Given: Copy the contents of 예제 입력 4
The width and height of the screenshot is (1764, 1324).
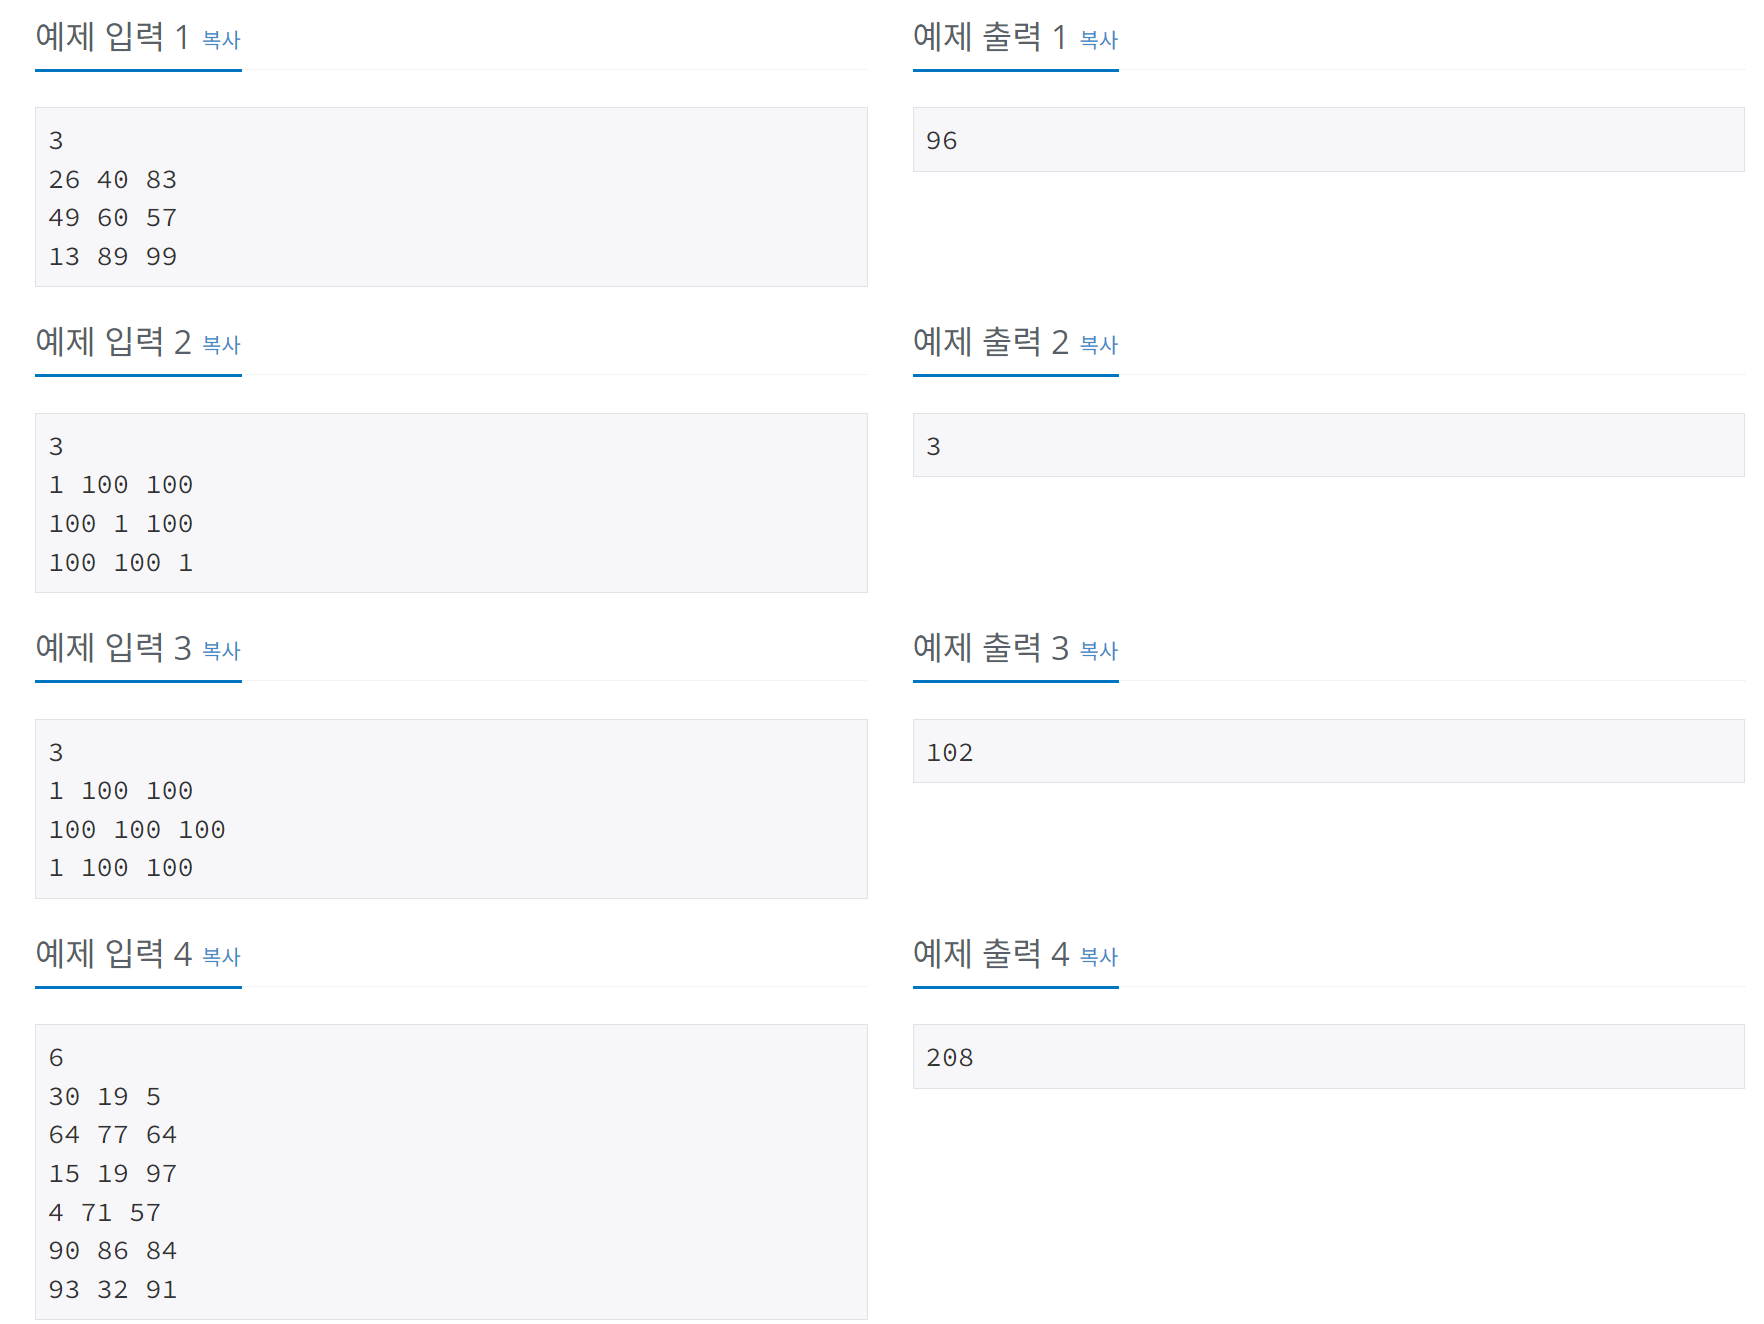Looking at the screenshot, I should 221,958.
